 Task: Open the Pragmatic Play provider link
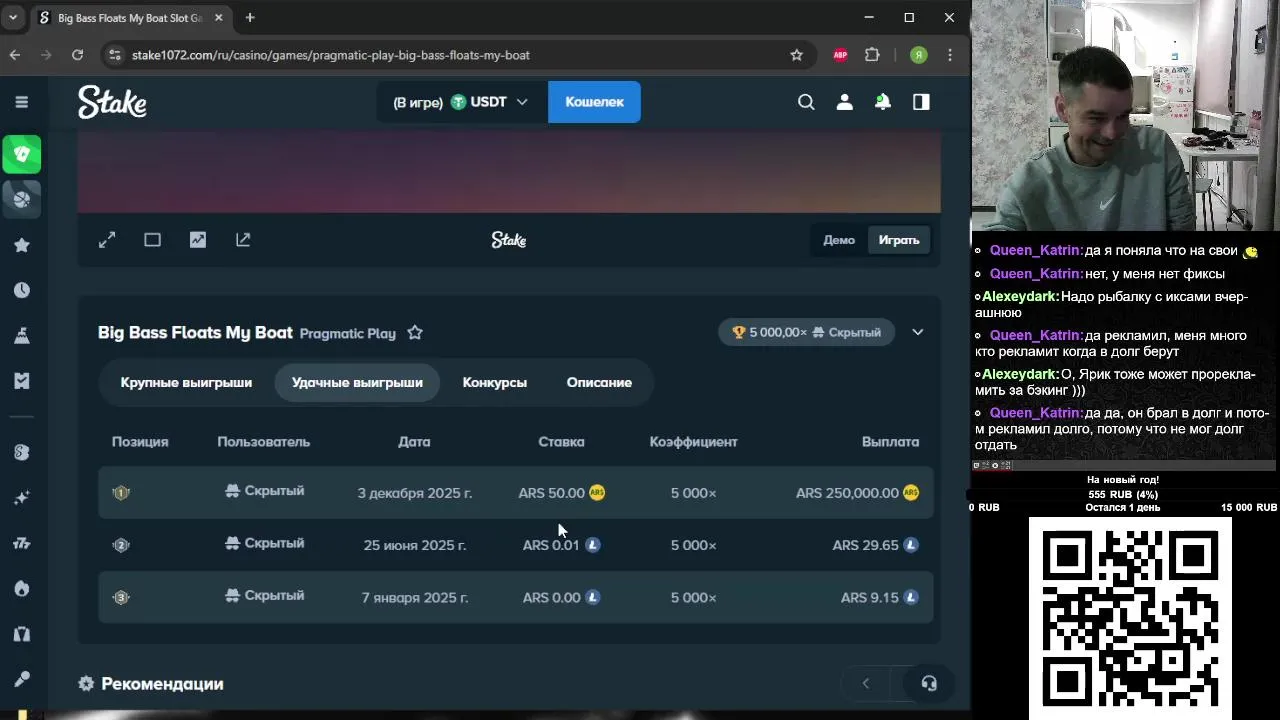(x=348, y=334)
